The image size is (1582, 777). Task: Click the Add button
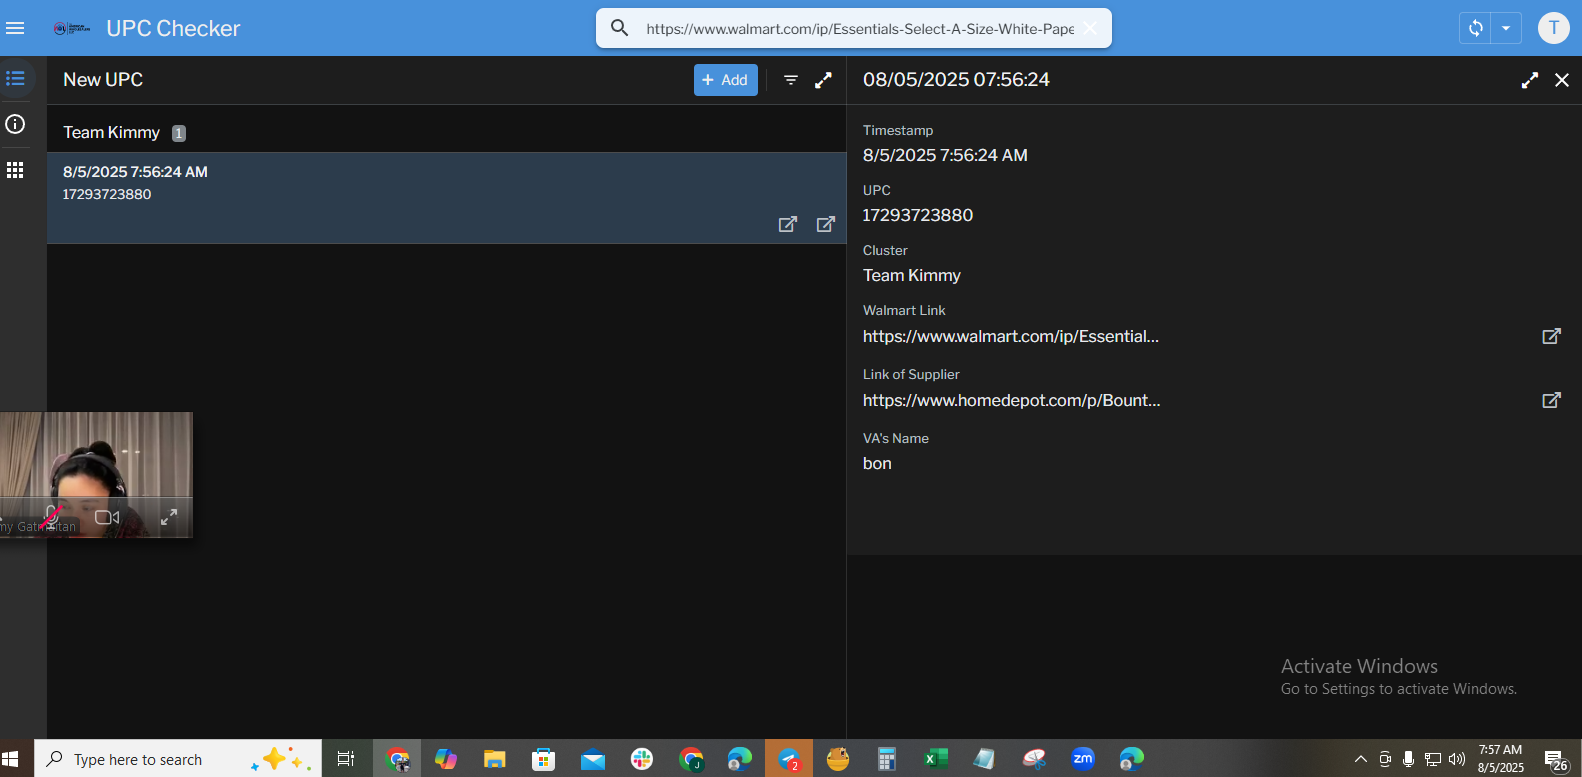(x=725, y=80)
